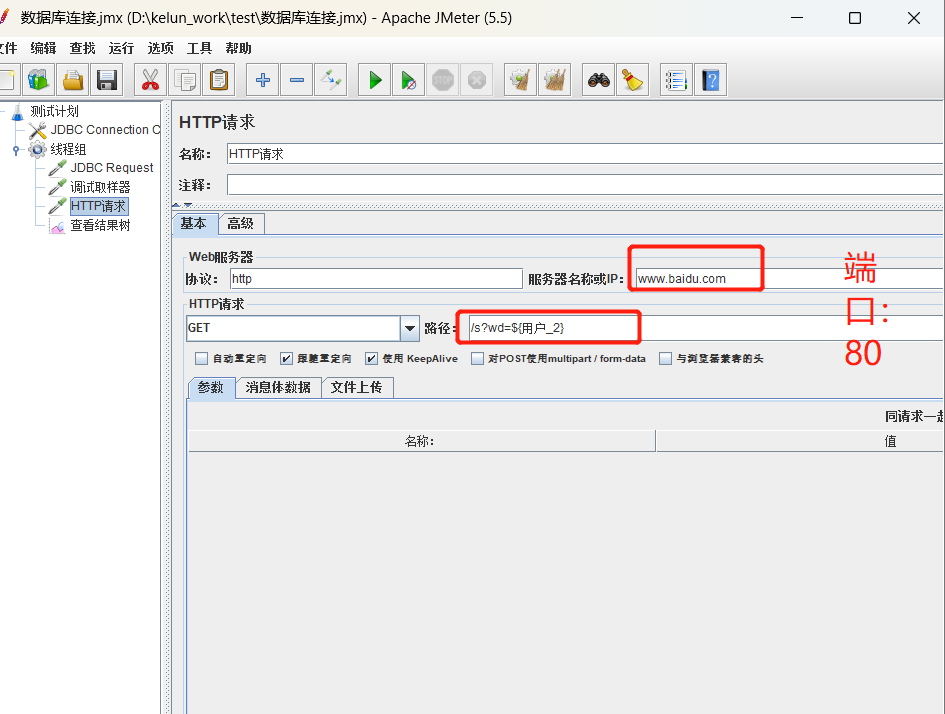This screenshot has height=714, width=945.
Task: Collapse all nodes with the minus icon
Action: point(297,80)
